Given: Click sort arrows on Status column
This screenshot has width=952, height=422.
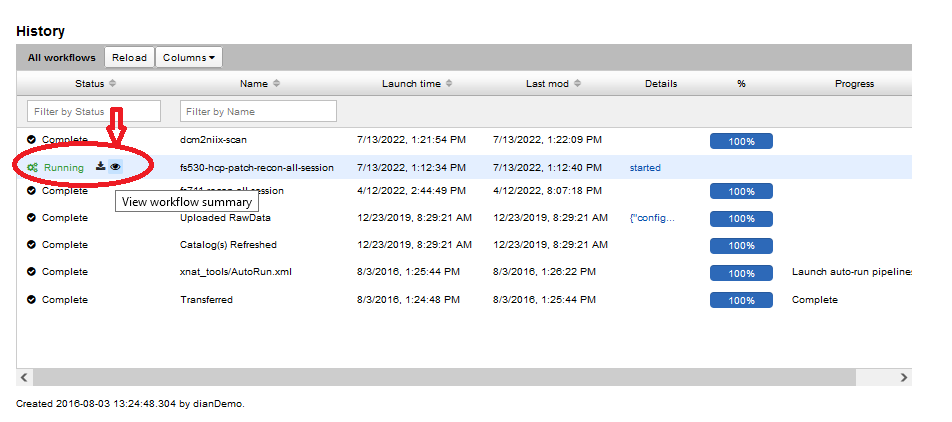Looking at the screenshot, I should 113,84.
